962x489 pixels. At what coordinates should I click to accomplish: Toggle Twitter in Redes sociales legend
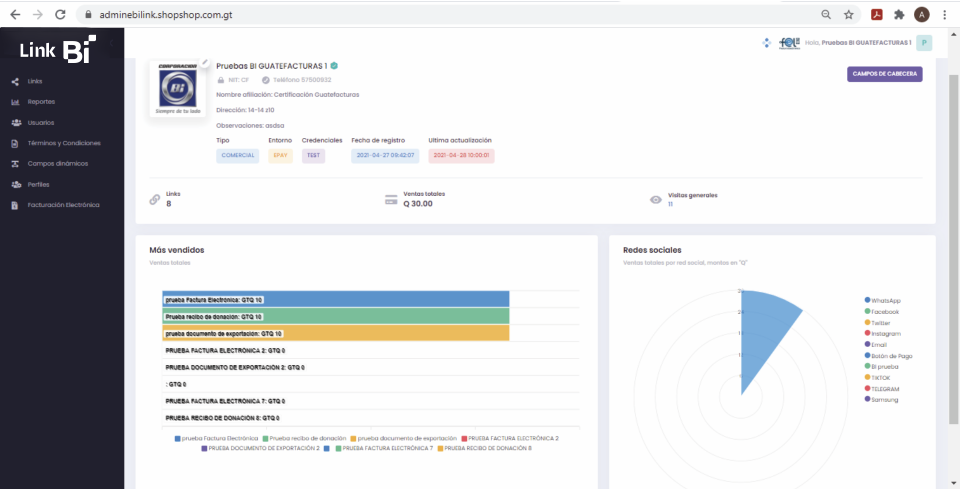(x=877, y=323)
